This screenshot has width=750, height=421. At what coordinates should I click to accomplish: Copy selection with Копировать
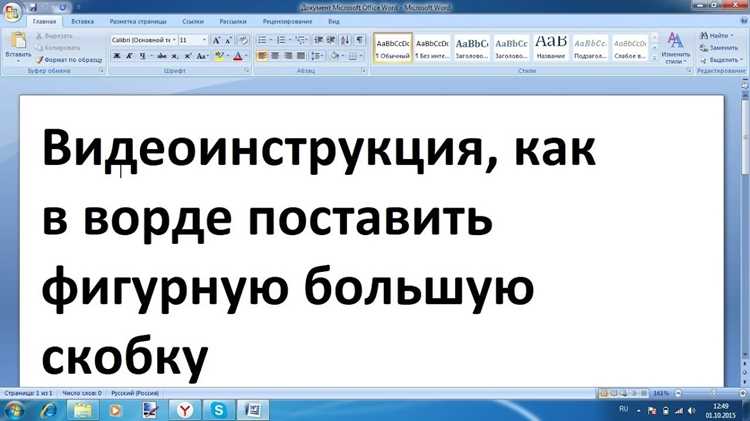pyautogui.click(x=58, y=48)
